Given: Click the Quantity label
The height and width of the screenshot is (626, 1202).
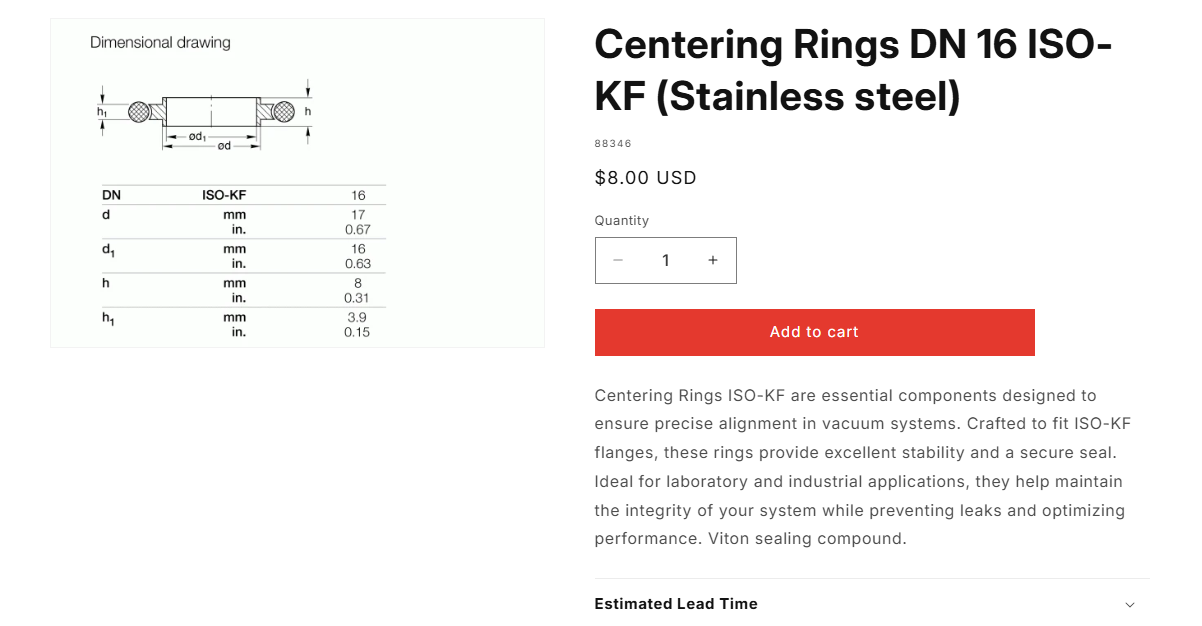Looking at the screenshot, I should point(622,220).
